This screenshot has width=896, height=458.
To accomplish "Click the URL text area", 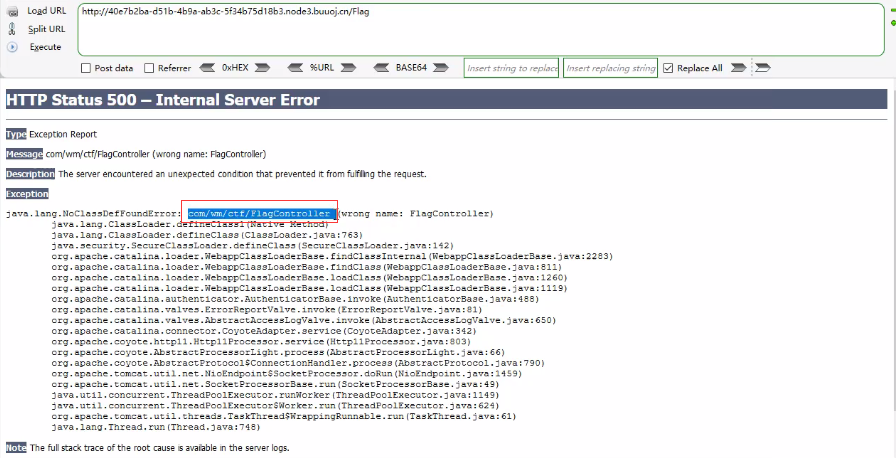I will (478, 30).
